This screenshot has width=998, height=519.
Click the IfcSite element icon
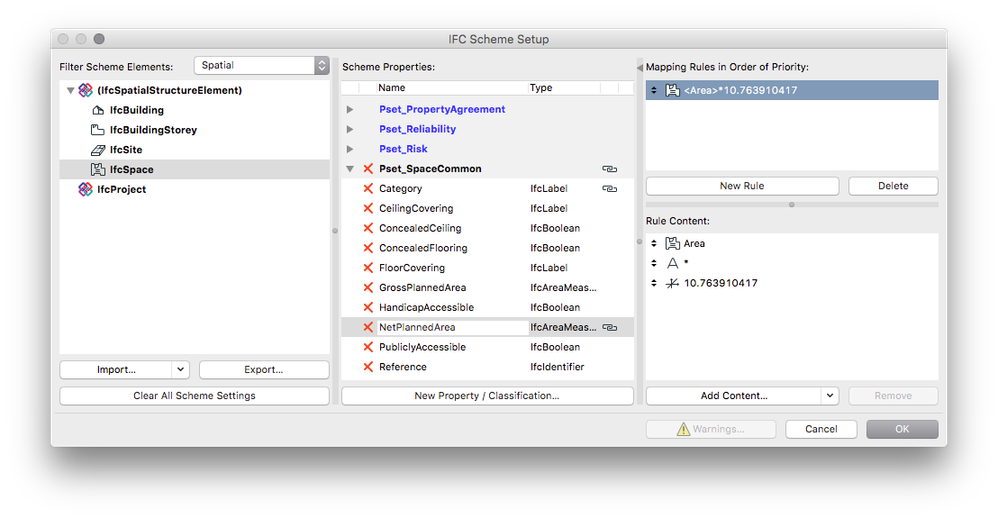pos(98,150)
